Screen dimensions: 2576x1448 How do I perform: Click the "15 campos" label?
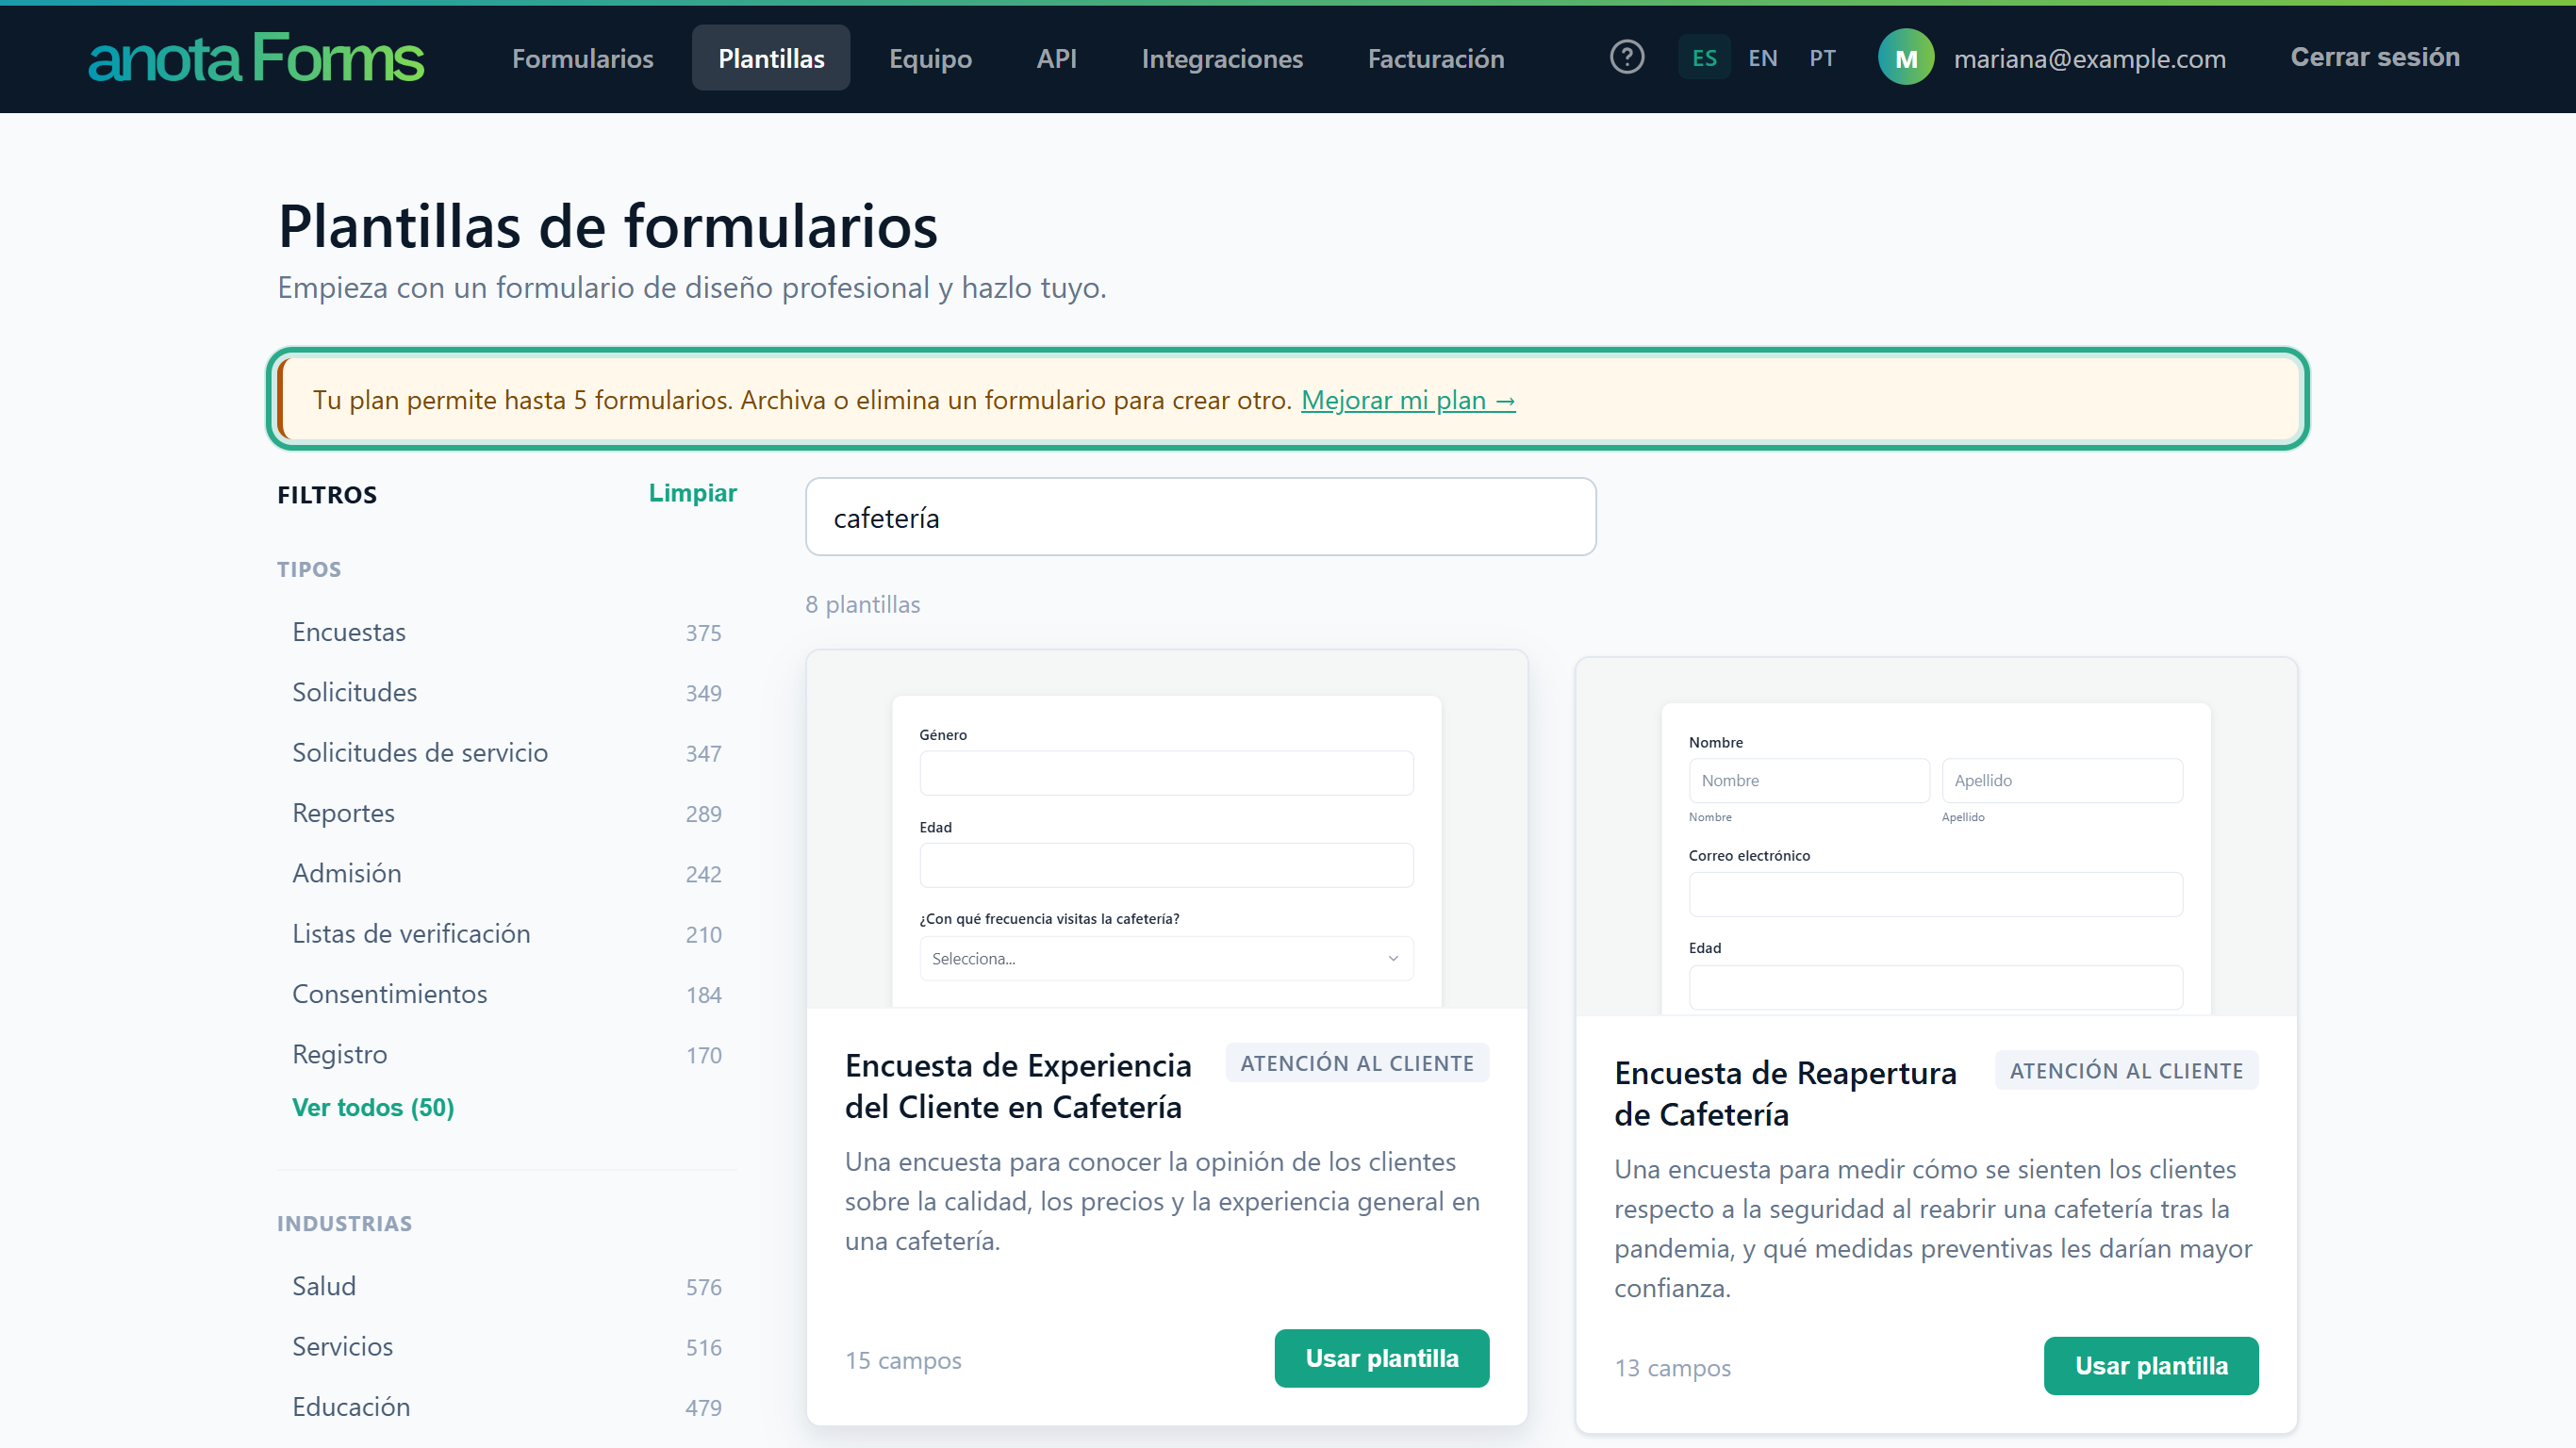tap(903, 1360)
